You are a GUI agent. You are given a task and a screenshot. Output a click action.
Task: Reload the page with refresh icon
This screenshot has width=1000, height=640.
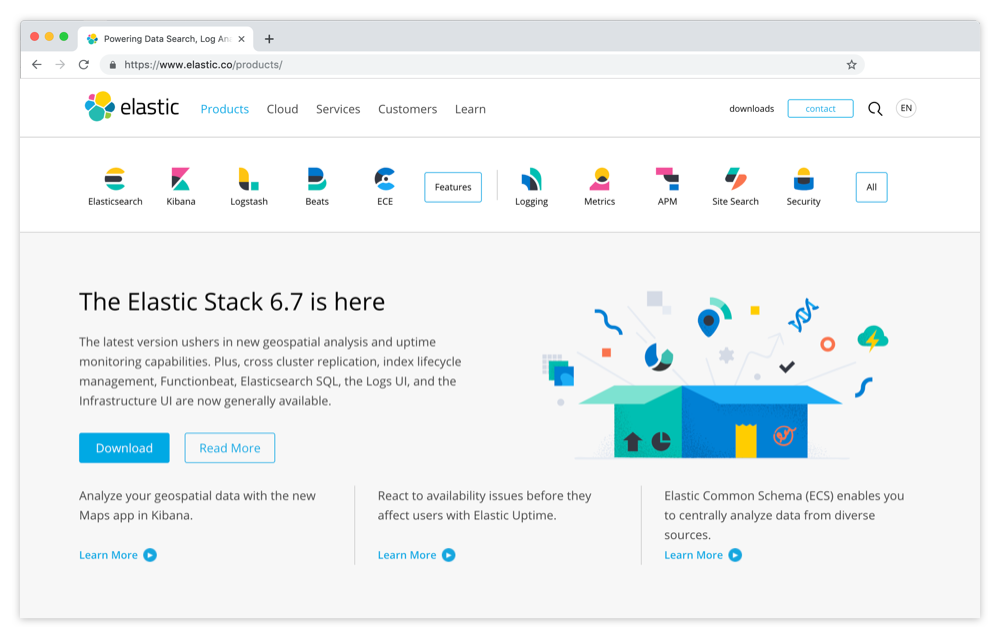coord(84,64)
